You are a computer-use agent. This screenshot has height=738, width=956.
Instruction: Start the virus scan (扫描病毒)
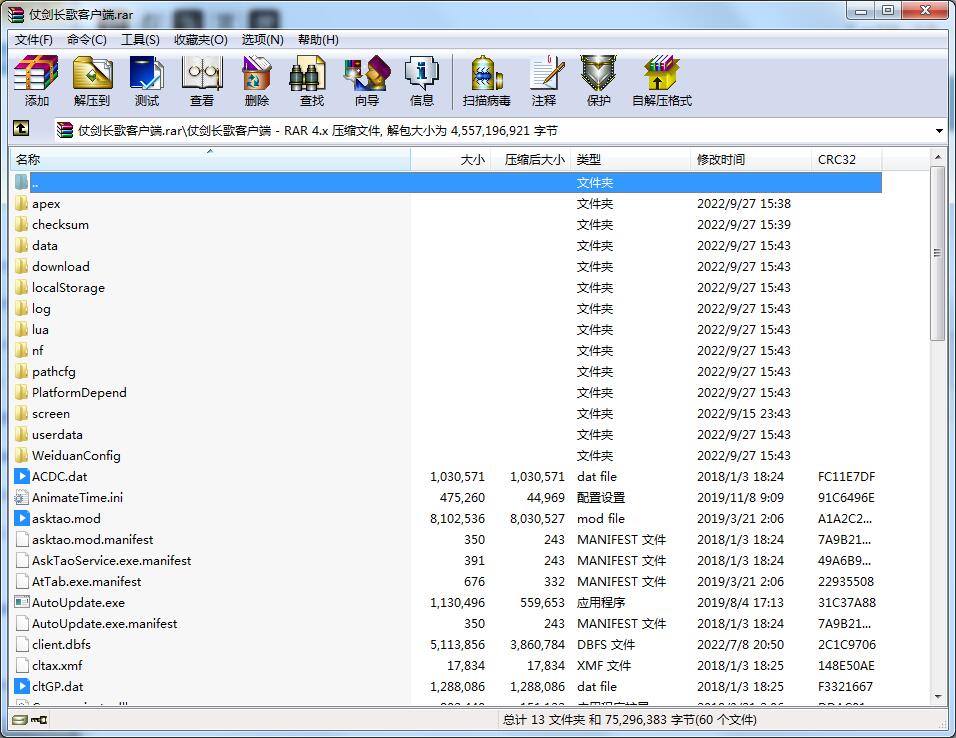tap(487, 80)
